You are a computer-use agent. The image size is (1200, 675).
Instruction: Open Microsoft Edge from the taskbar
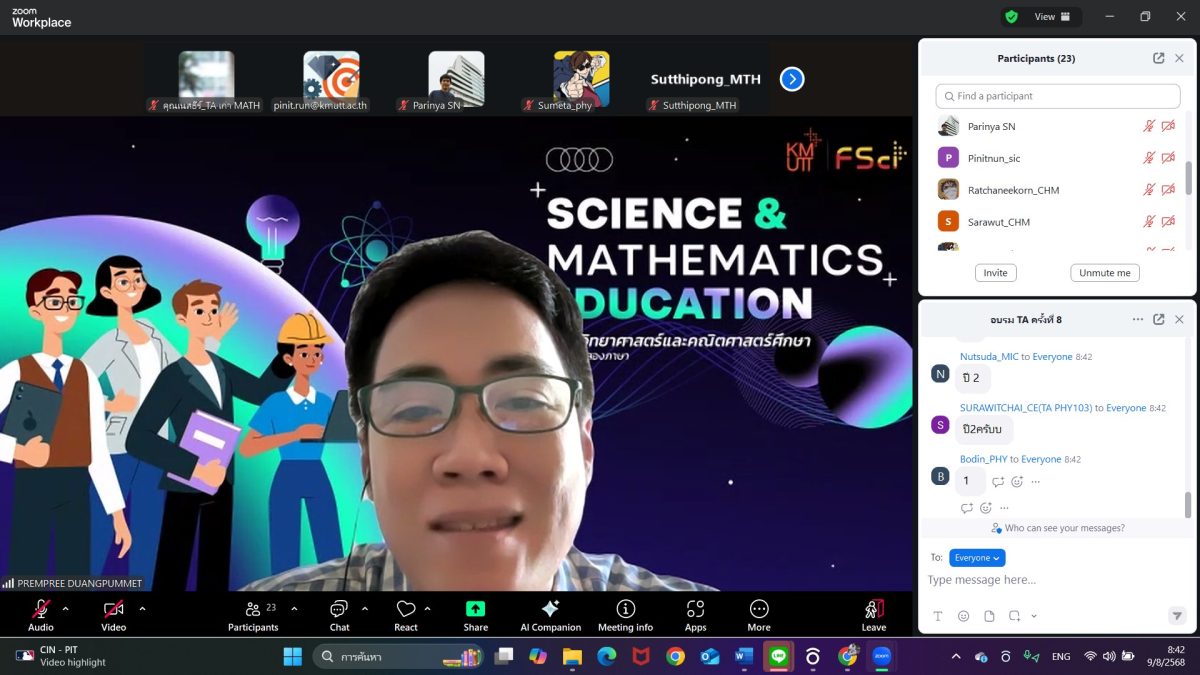tap(607, 656)
